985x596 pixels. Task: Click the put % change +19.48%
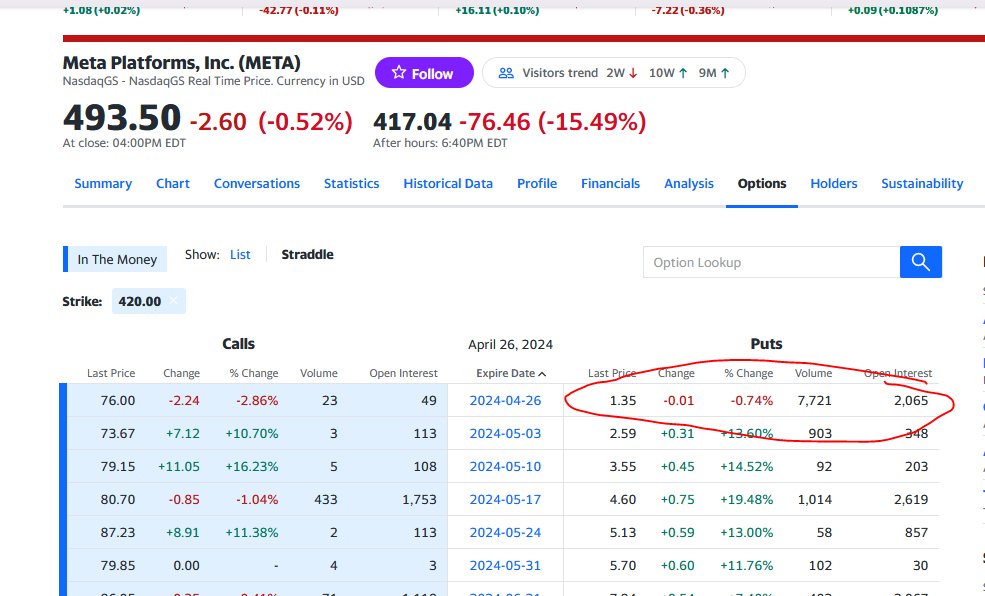coord(747,499)
